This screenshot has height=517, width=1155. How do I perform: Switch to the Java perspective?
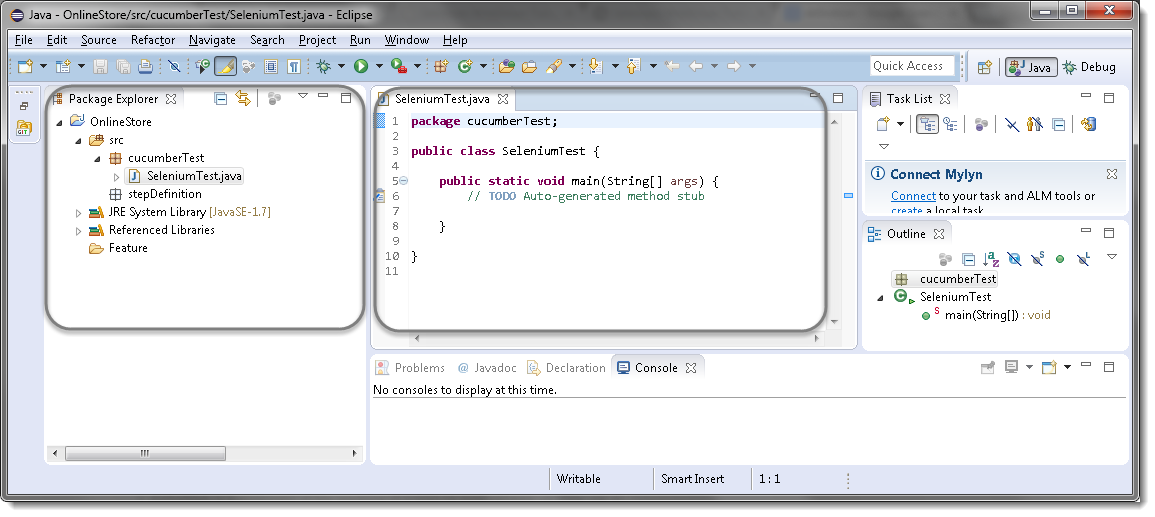[1031, 67]
